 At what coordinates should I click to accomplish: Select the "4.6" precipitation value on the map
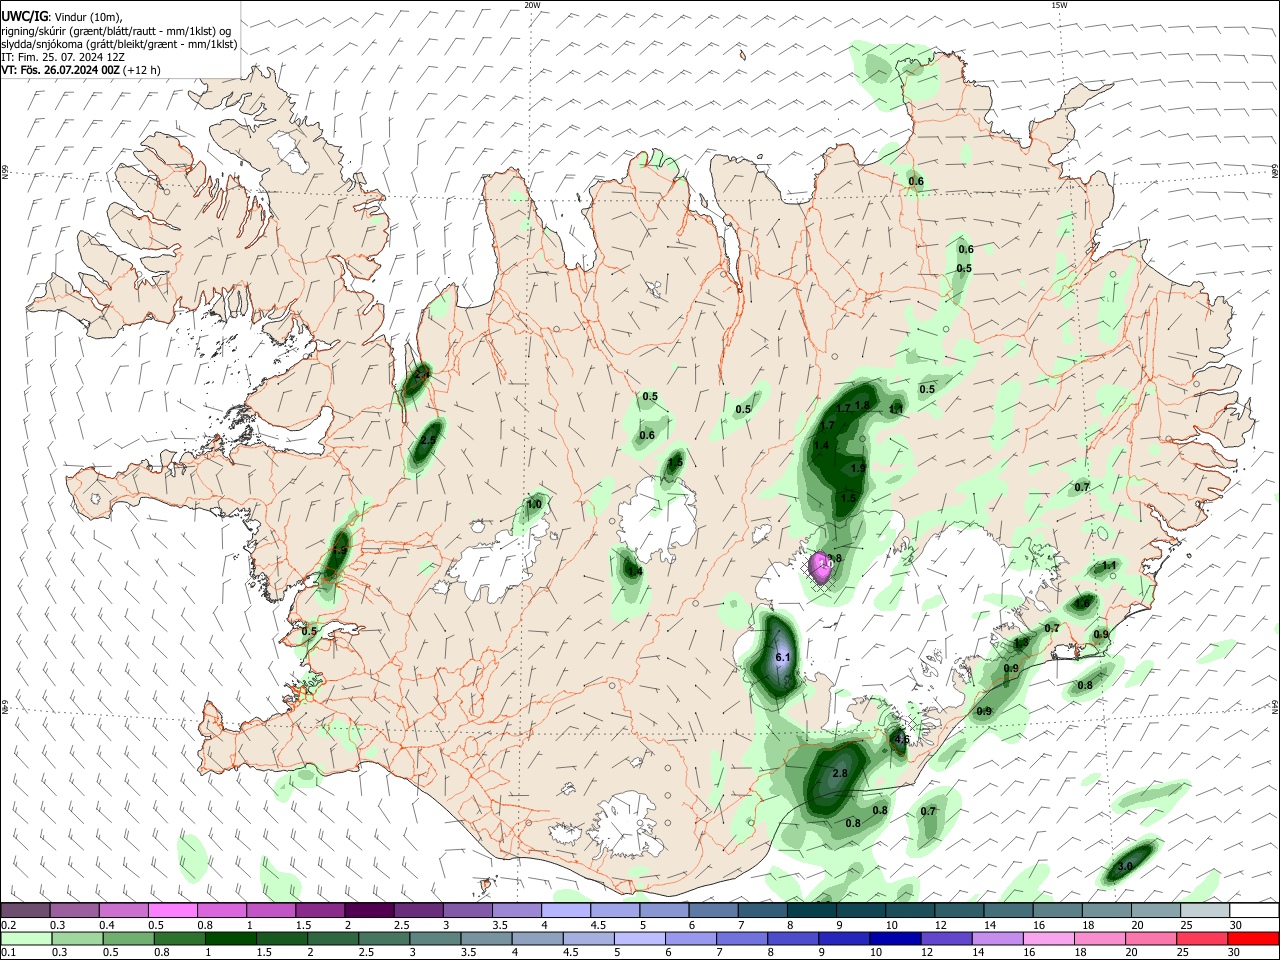tap(901, 740)
